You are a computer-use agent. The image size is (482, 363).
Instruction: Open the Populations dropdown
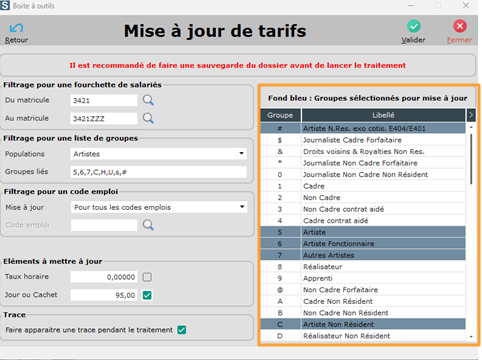click(x=242, y=154)
